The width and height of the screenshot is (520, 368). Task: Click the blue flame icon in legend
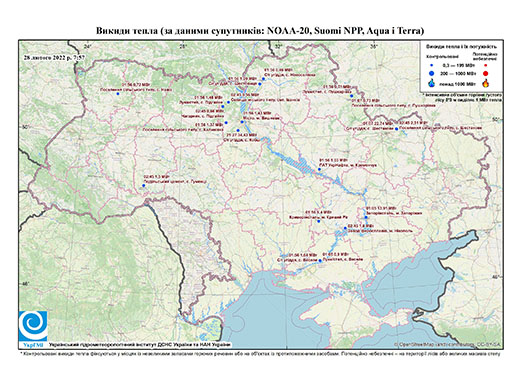(x=432, y=83)
